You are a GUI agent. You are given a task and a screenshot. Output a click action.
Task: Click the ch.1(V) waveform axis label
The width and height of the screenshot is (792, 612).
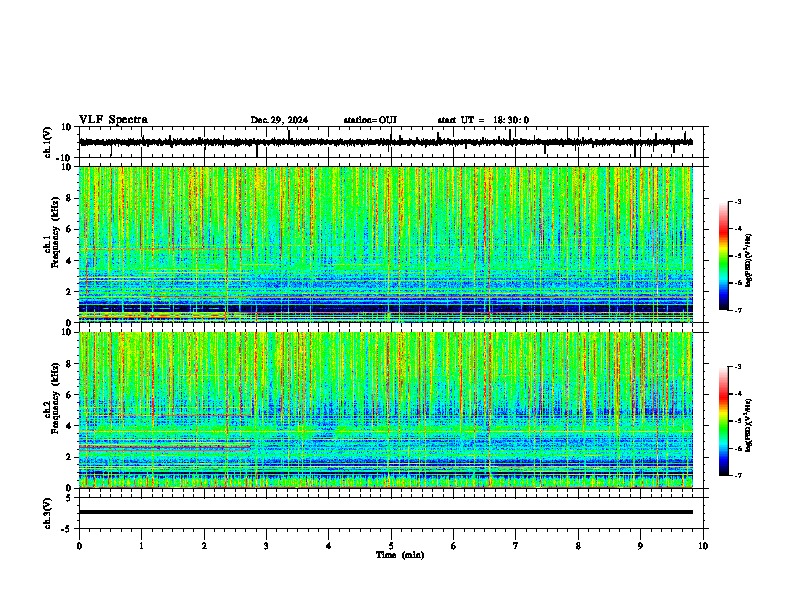(x=48, y=142)
